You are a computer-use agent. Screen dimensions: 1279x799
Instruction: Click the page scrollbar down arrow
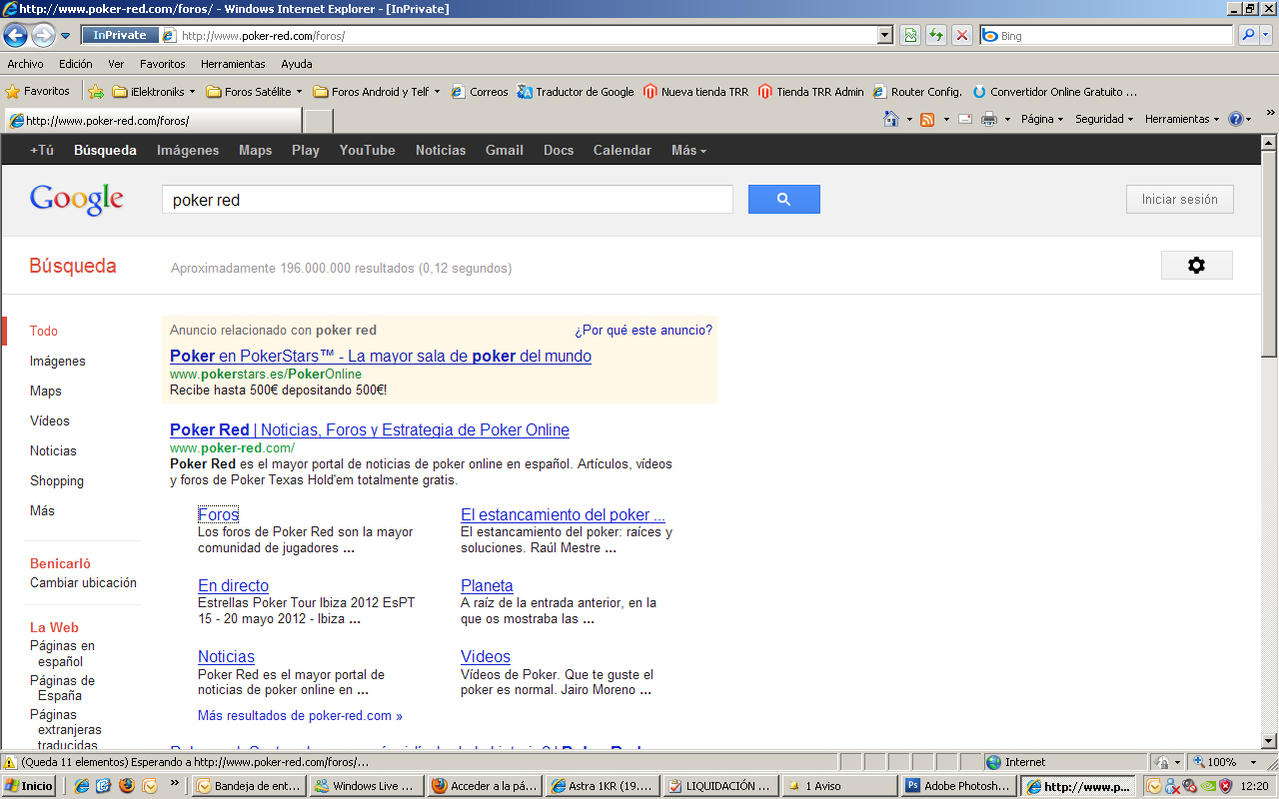1269,741
